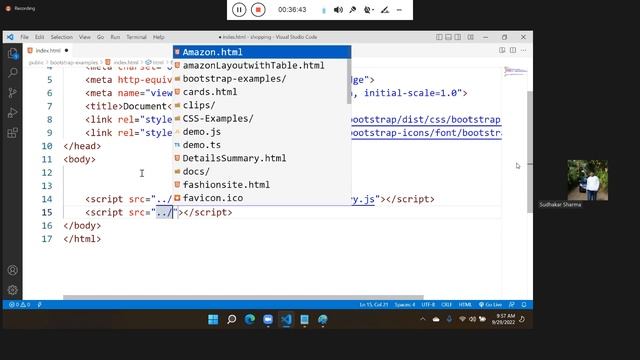The height and width of the screenshot is (360, 640).
Task: Open the Windows Start menu
Action: 213,320
